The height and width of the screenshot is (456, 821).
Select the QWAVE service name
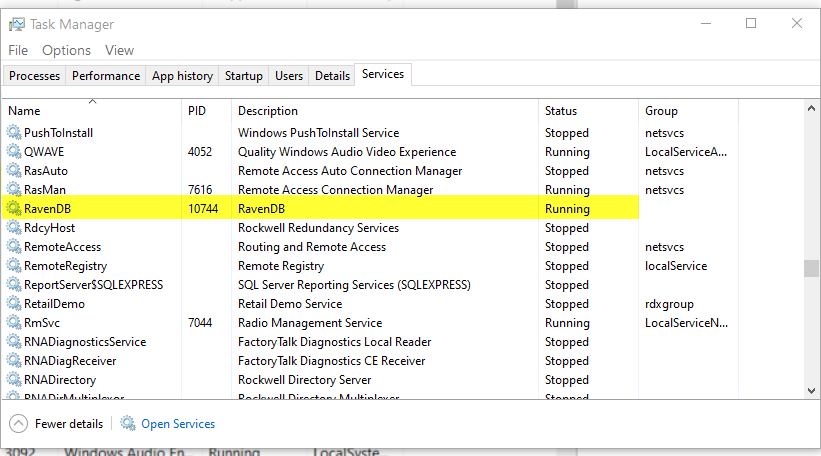(x=44, y=152)
